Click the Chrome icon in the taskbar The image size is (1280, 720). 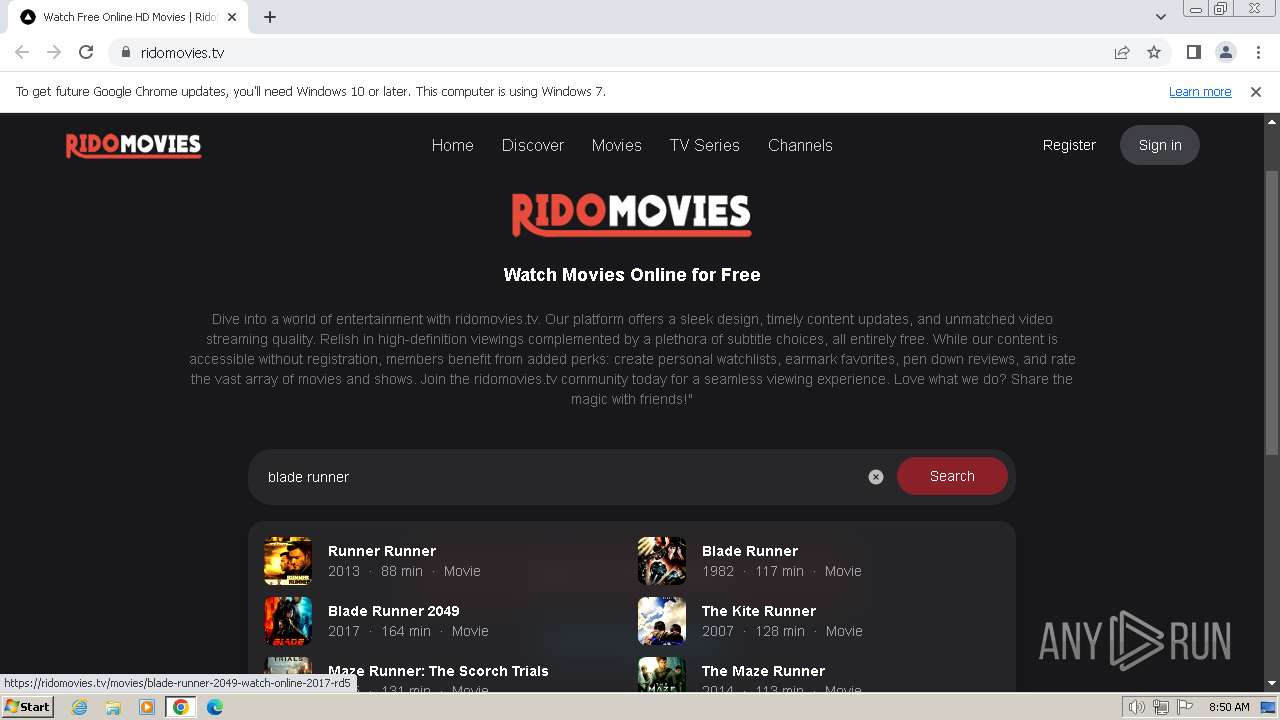[181, 707]
